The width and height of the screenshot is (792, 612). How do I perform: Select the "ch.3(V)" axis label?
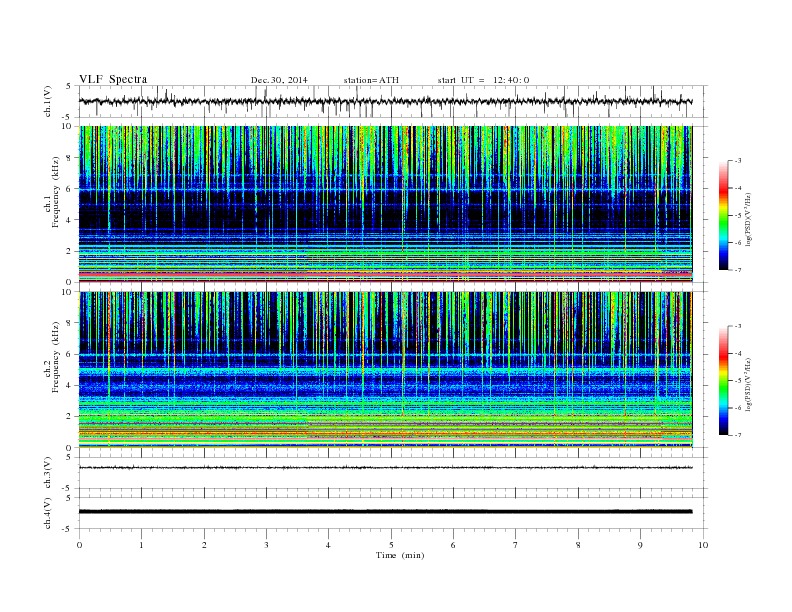(48, 473)
